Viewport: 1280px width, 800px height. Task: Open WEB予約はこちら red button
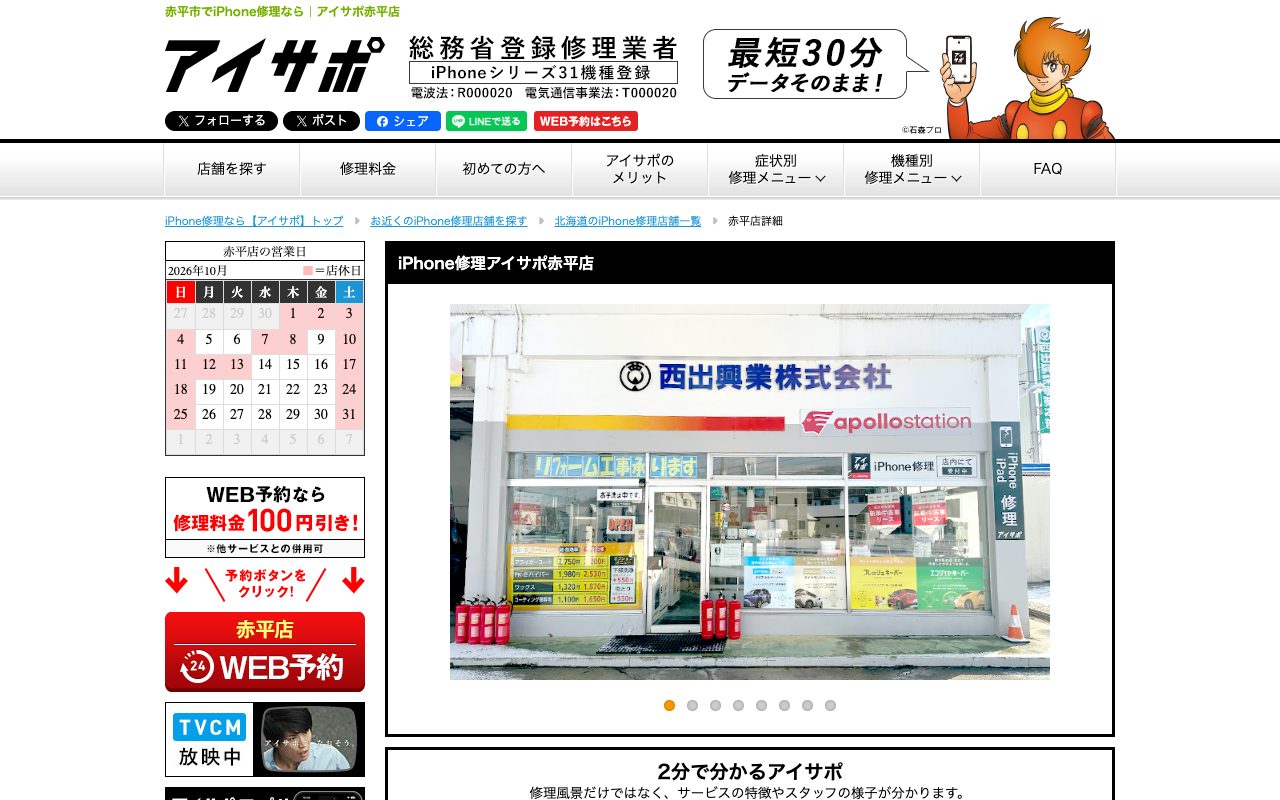586,121
